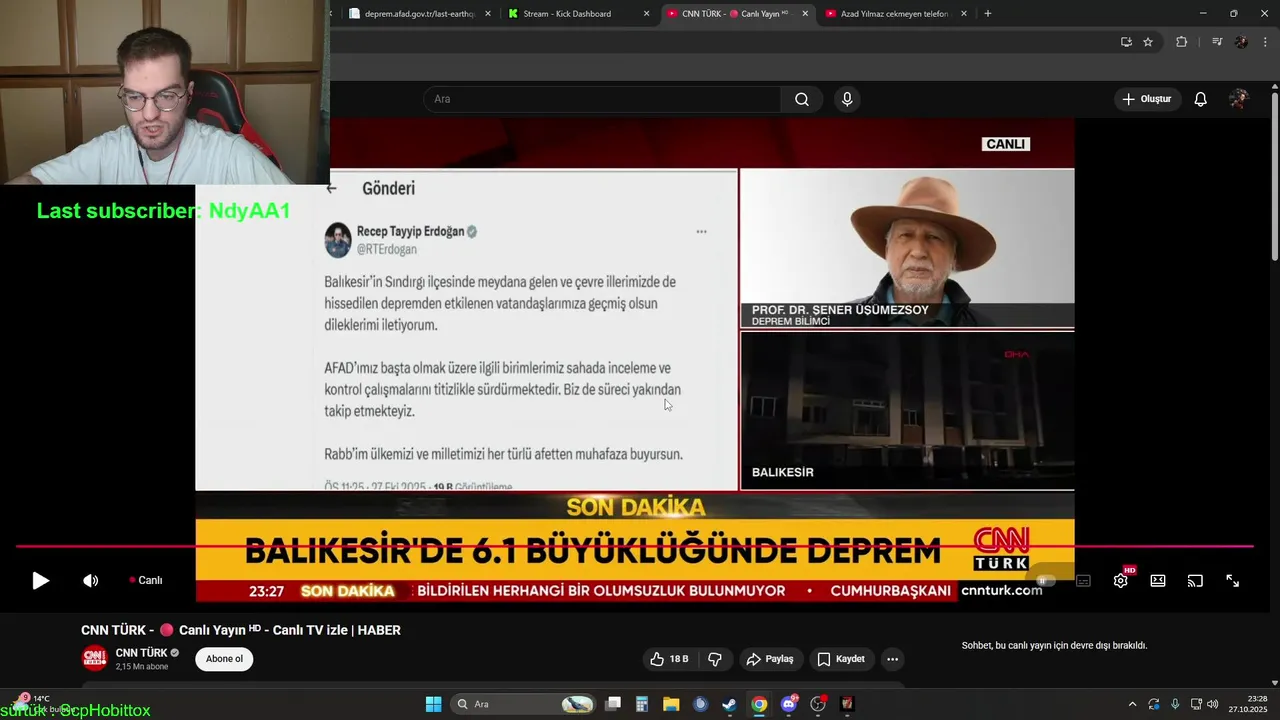Open the CNN TÜRK channel name link

click(x=141, y=653)
